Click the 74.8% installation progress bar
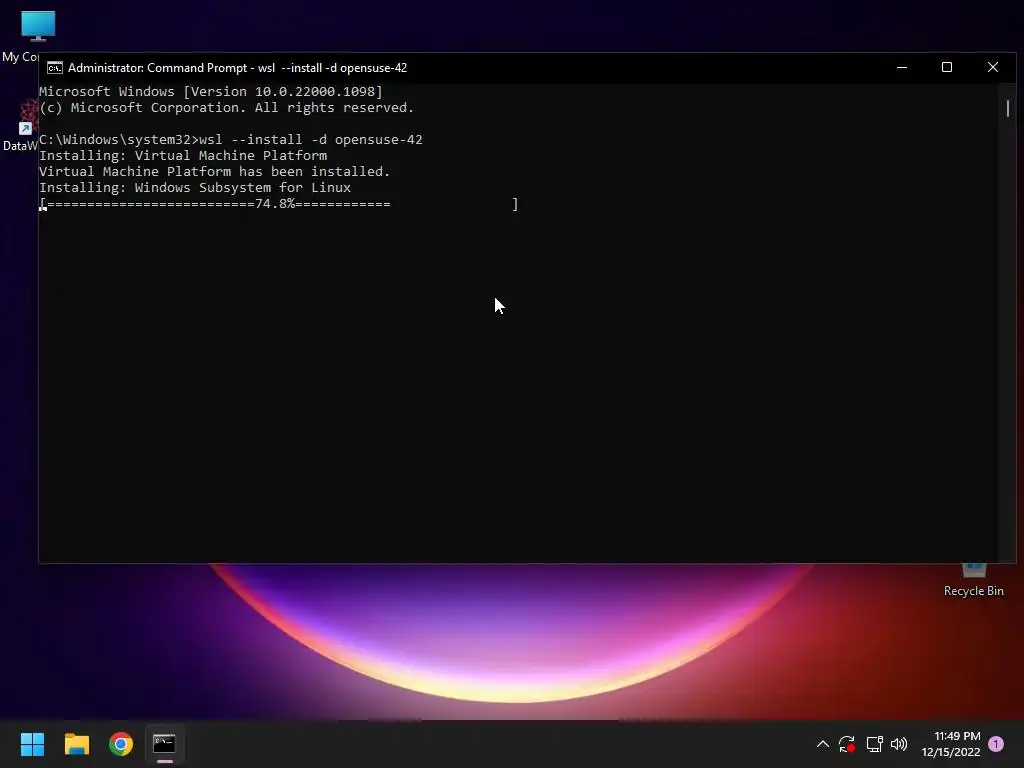Screen dimensions: 1024x768 click(279, 204)
